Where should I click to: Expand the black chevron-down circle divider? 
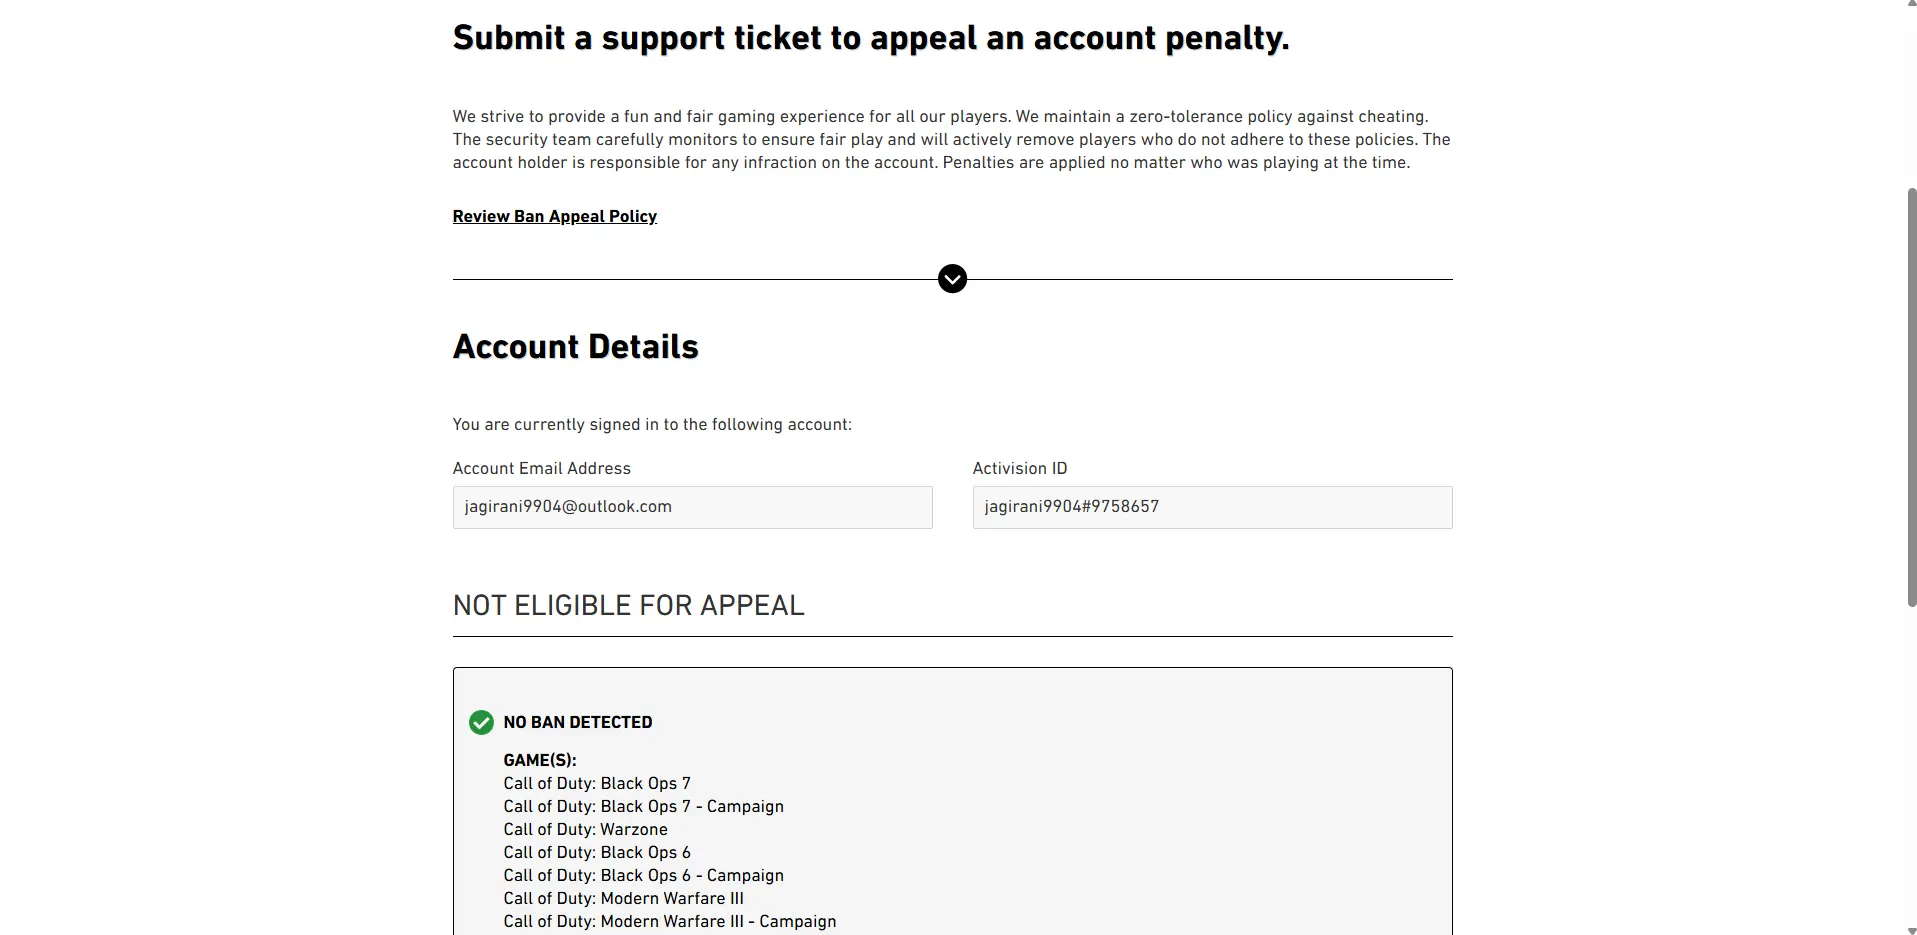952,279
